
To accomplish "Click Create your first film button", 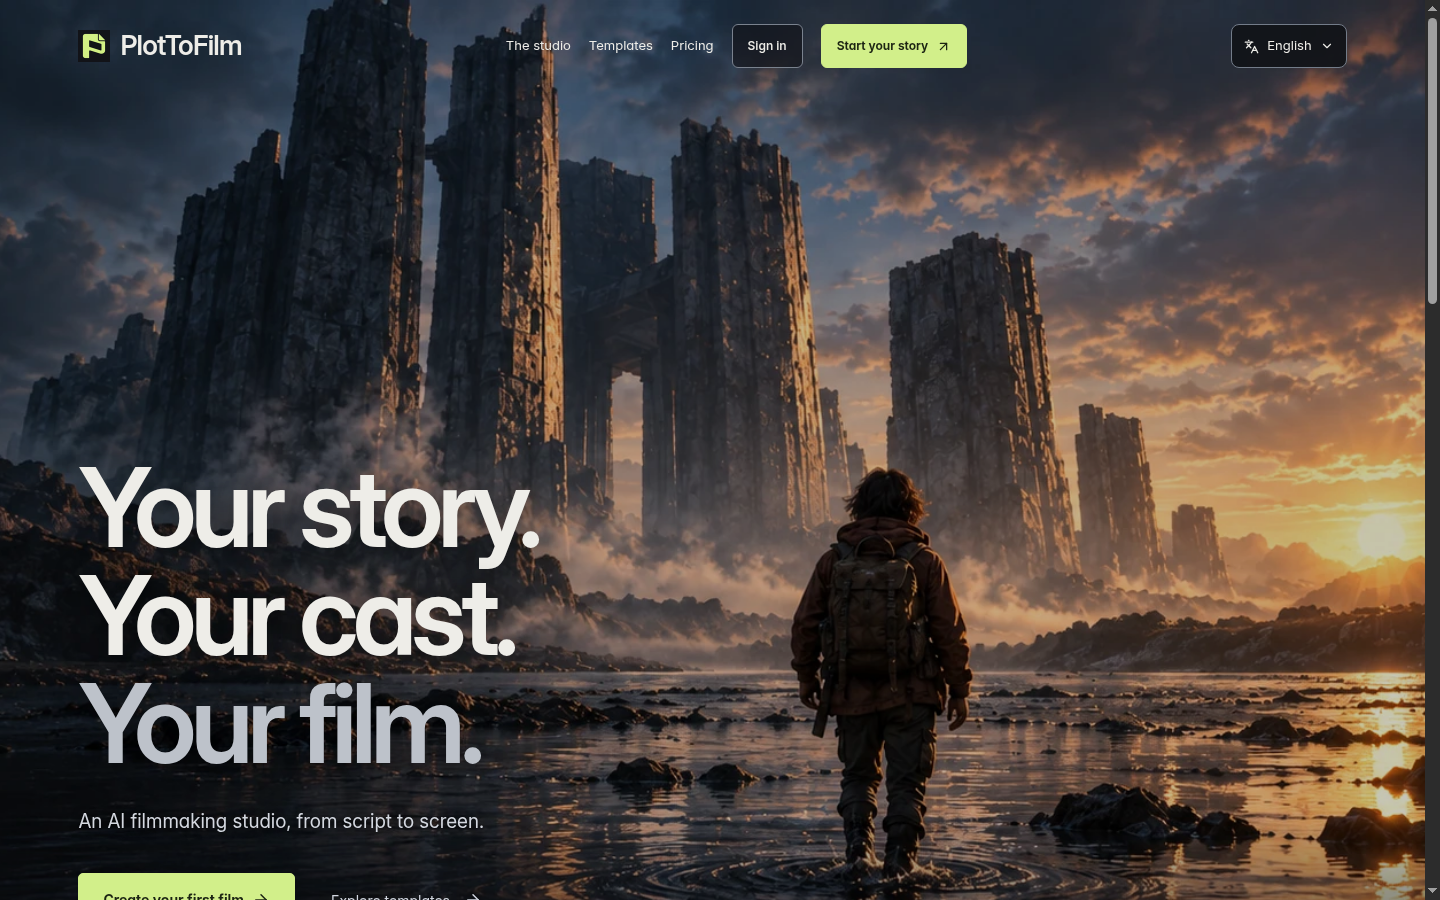I will tap(187, 887).
